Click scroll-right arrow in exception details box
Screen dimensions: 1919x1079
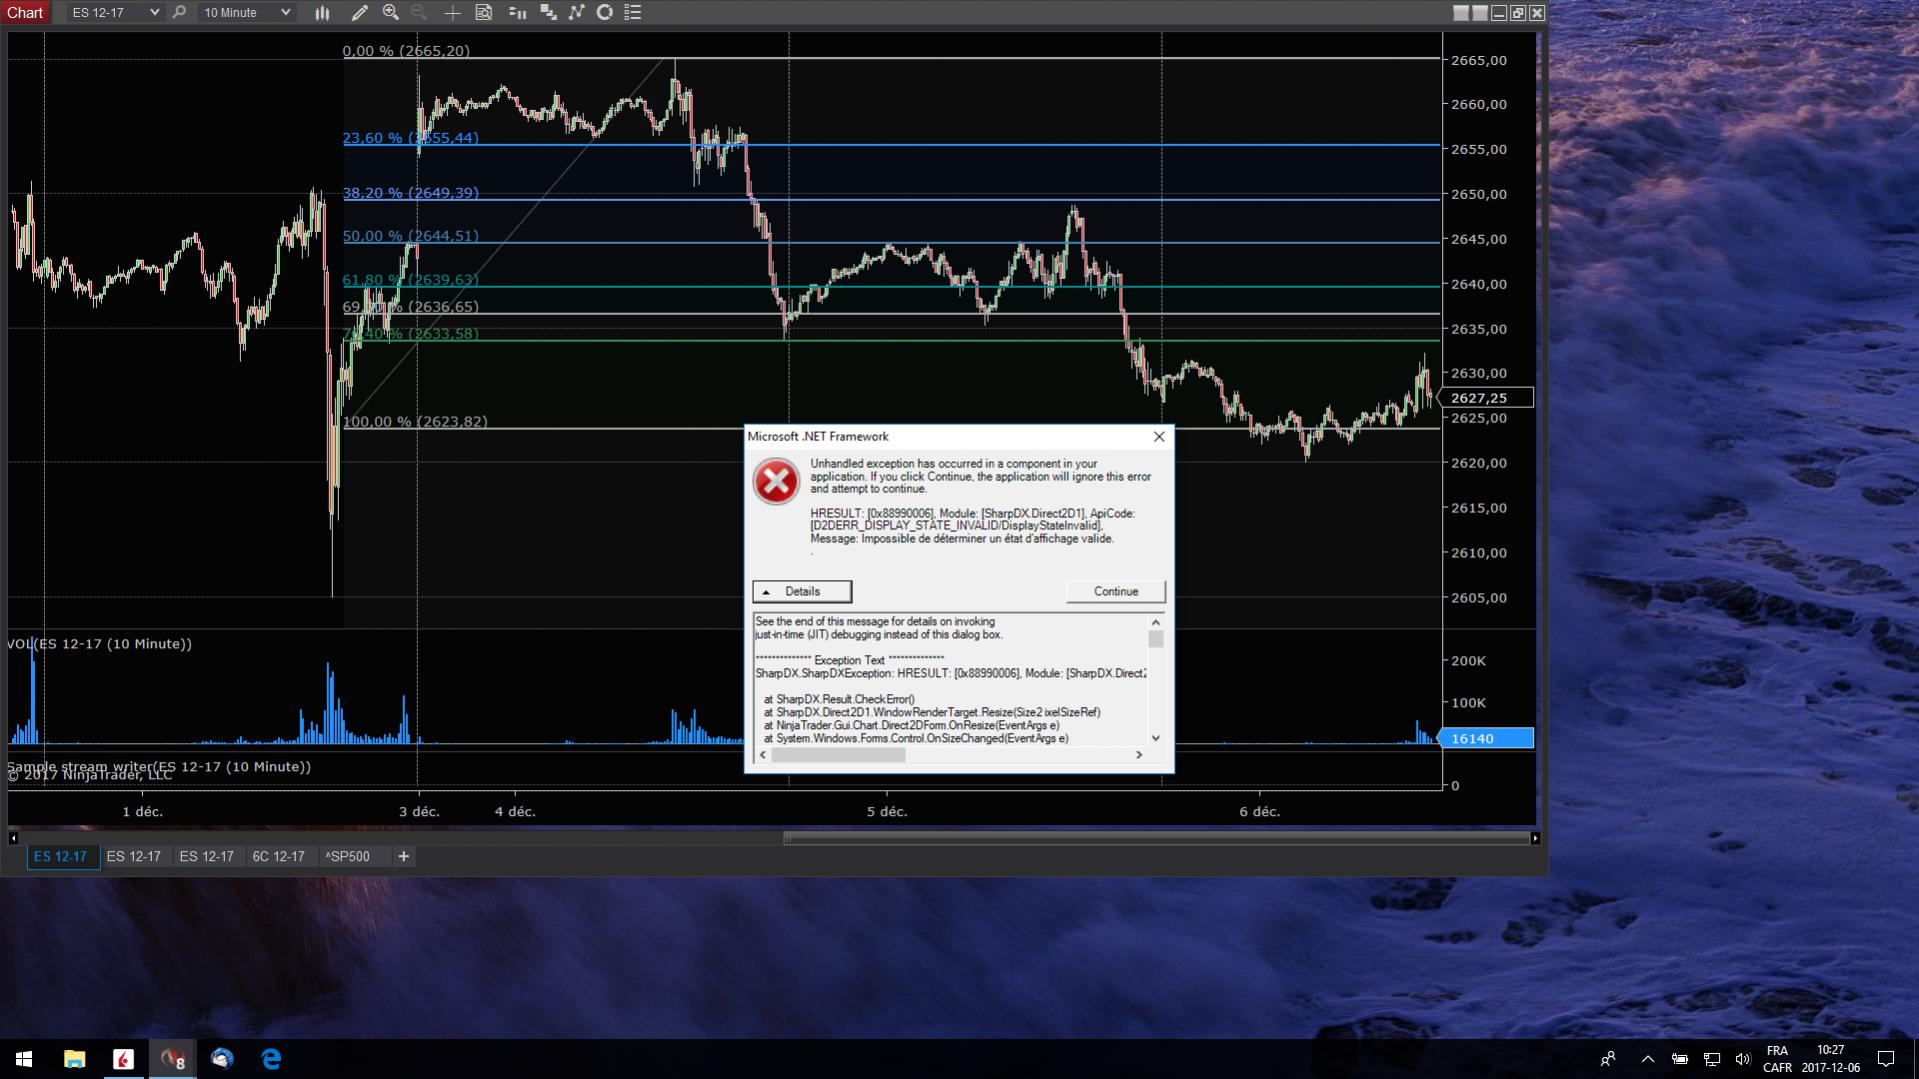tap(1139, 755)
